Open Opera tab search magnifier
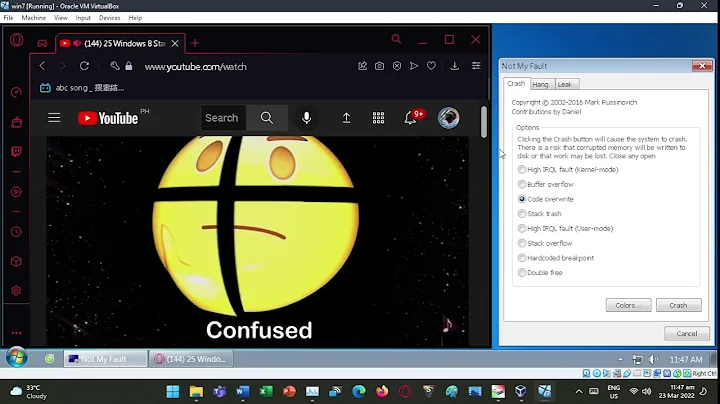 [396, 39]
